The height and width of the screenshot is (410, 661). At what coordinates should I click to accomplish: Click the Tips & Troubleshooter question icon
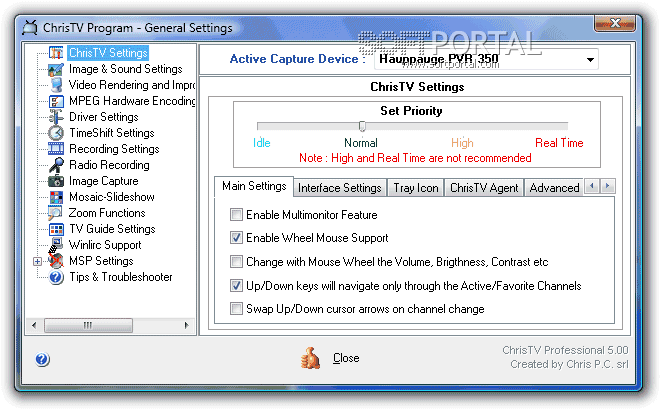click(56, 277)
